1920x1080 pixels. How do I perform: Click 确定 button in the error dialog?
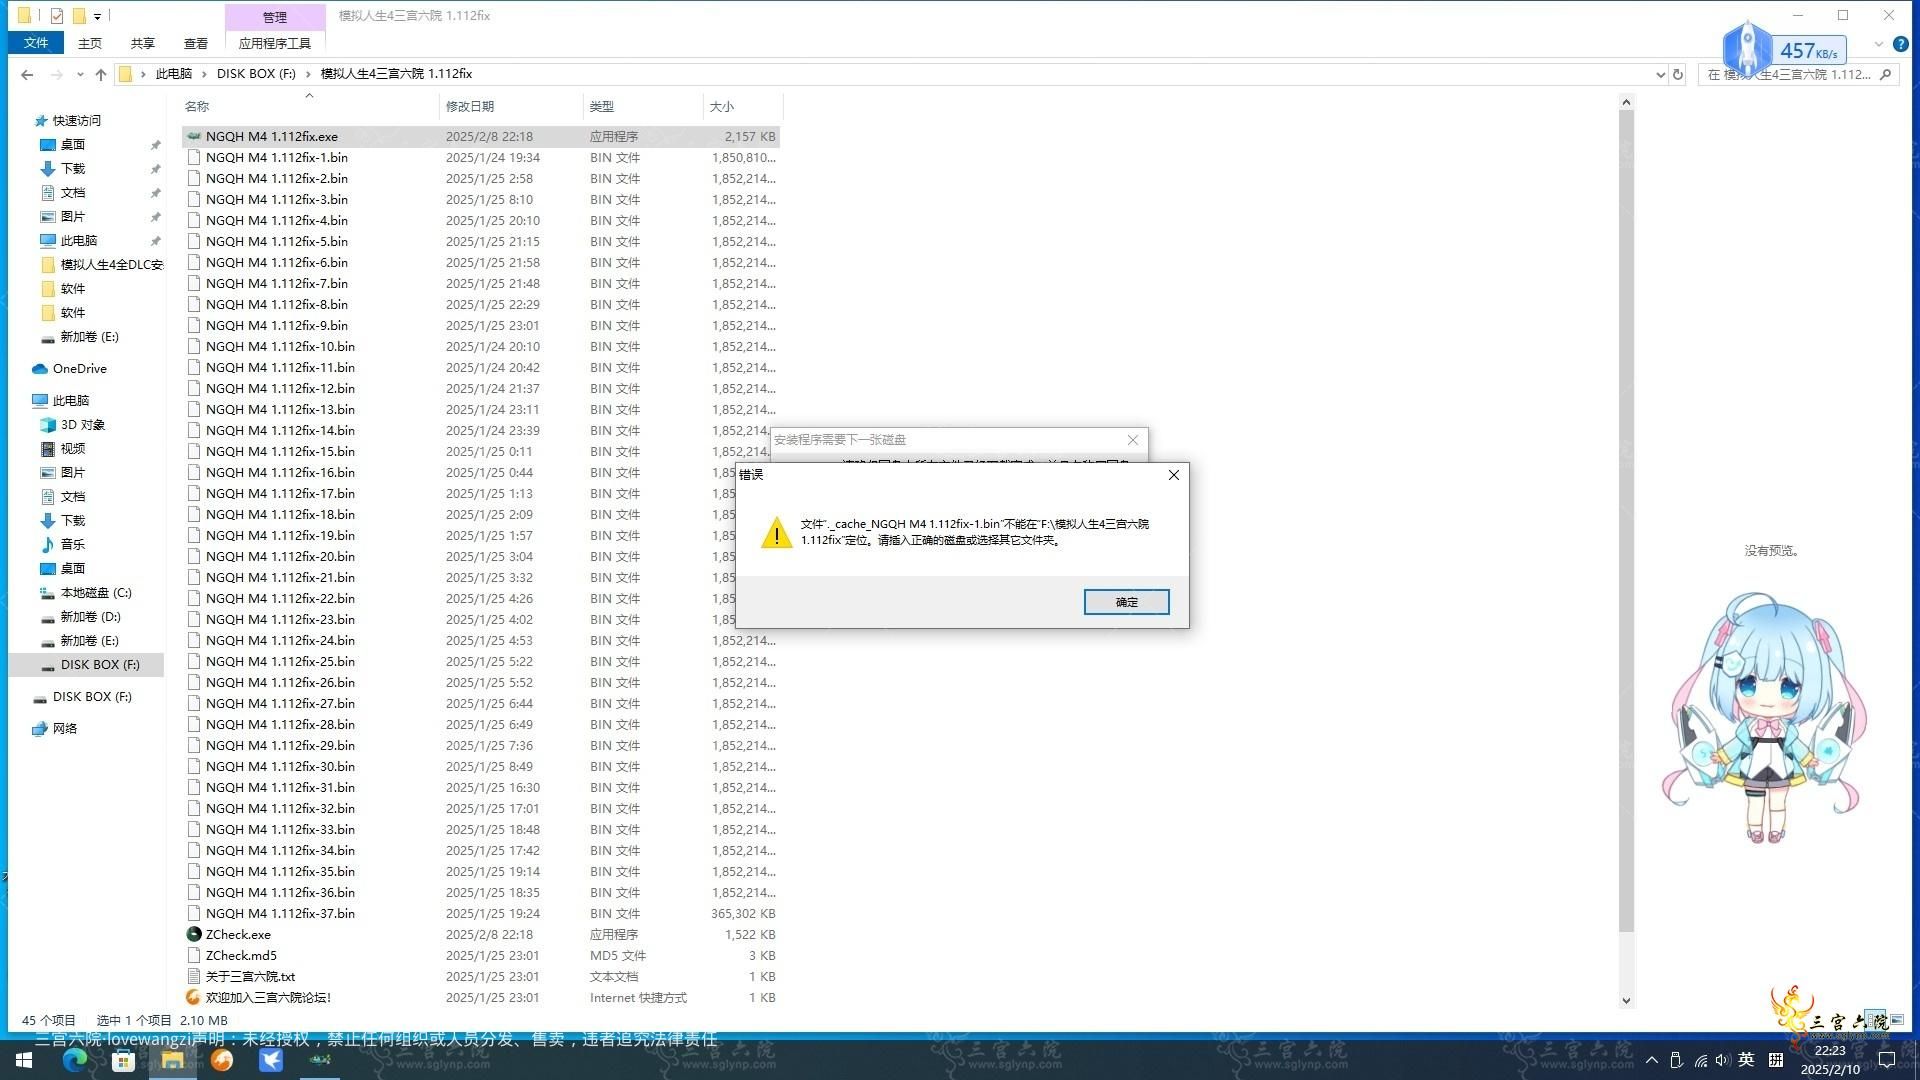click(x=1126, y=602)
